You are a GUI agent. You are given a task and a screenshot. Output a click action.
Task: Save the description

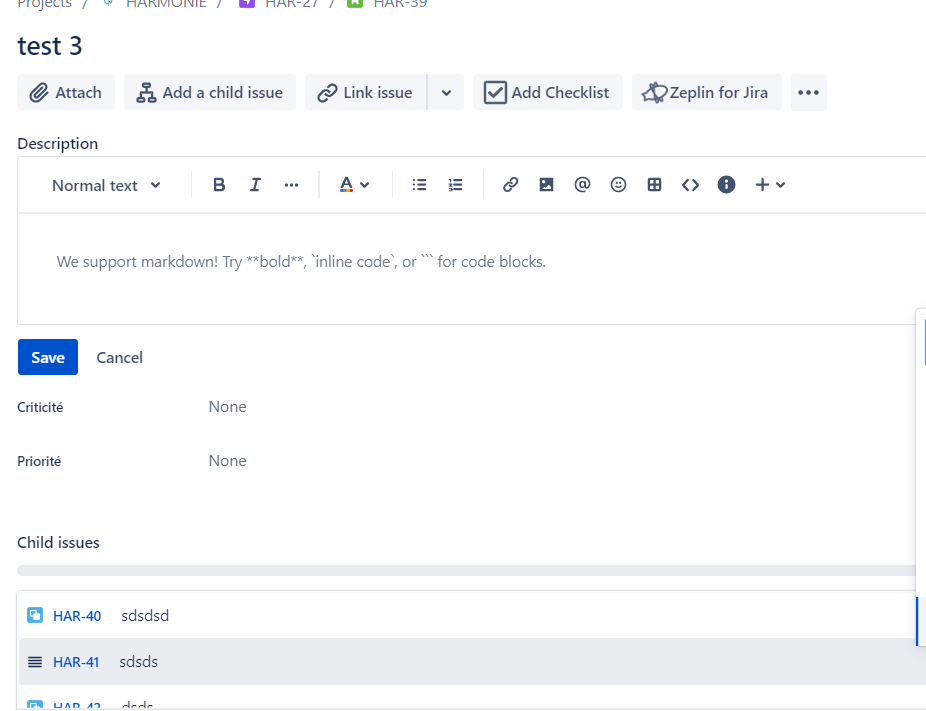[48, 357]
